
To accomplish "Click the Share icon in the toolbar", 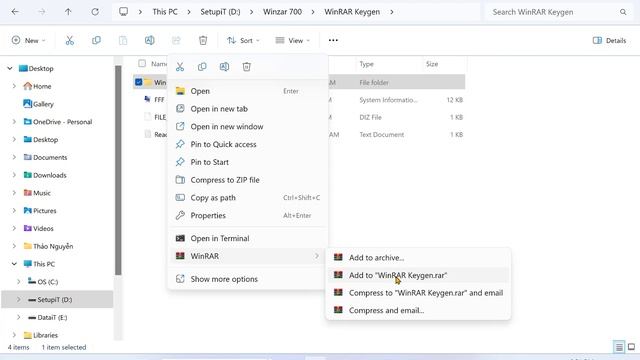I will click(x=176, y=40).
